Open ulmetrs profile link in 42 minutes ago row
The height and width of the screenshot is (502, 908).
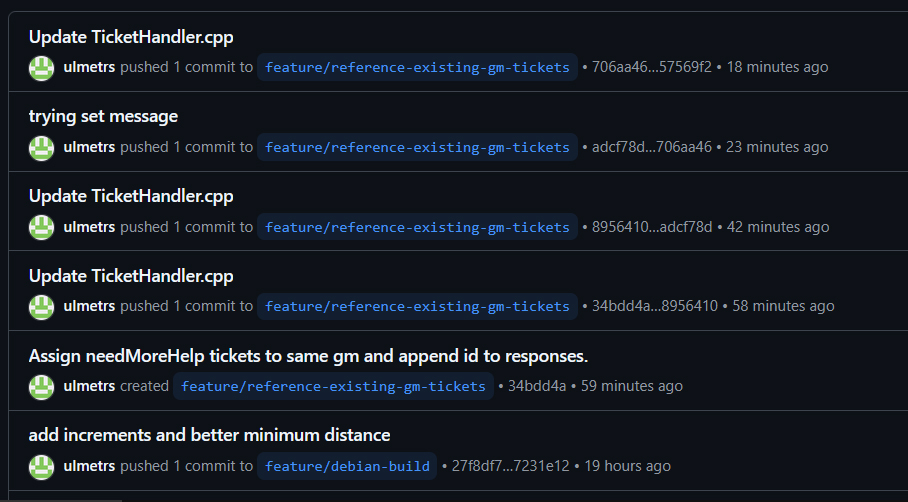tap(89, 227)
